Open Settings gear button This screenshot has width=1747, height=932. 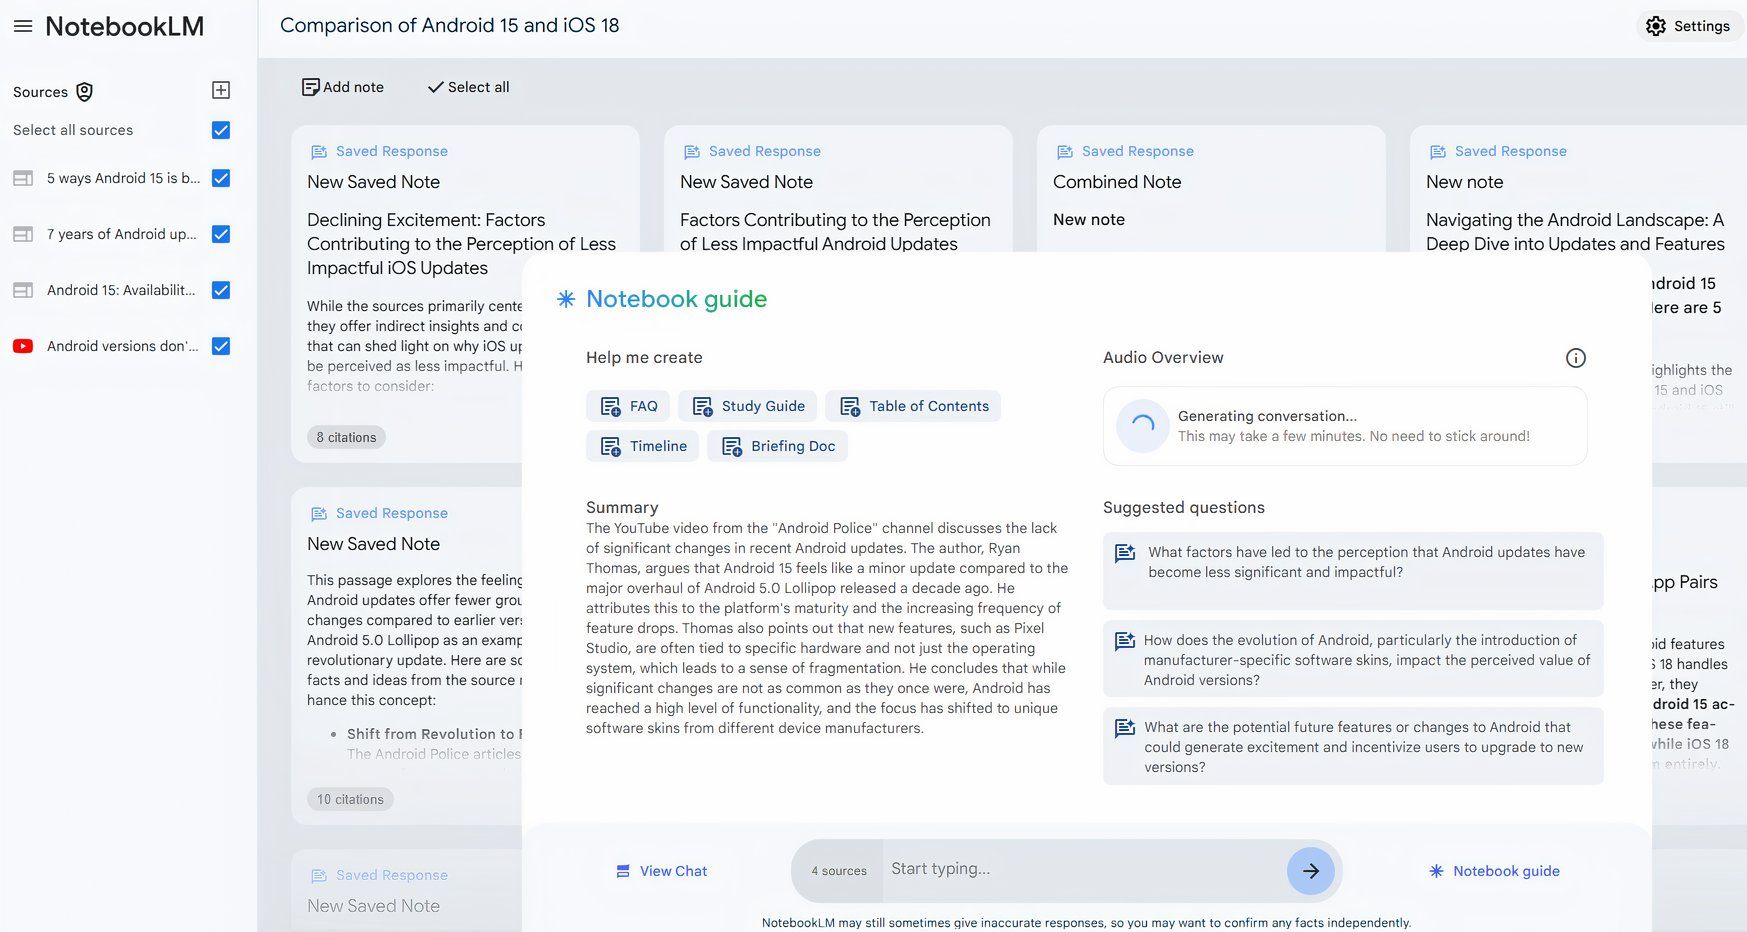point(1688,26)
